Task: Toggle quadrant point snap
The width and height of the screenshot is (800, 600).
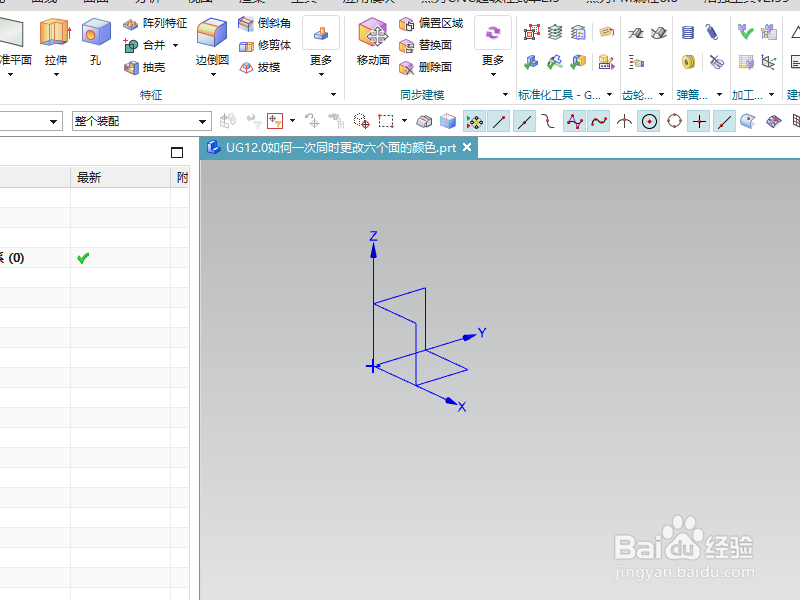Action: click(674, 122)
